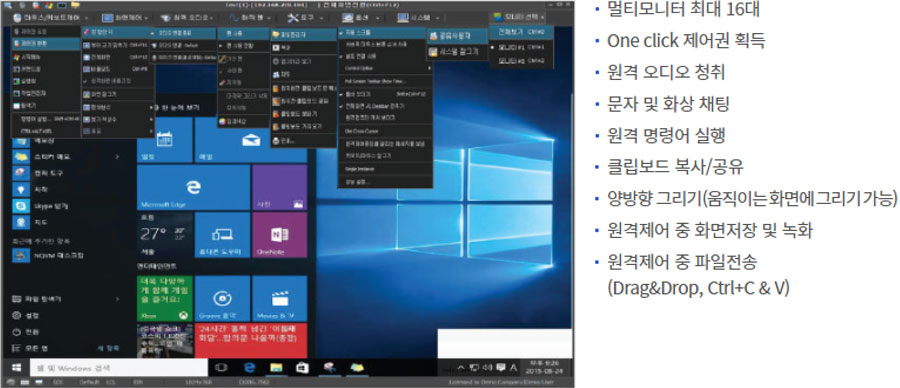Viewport: 900px width, 388px height.
Task: Open the Groove 음악 tile
Action: pos(222,298)
